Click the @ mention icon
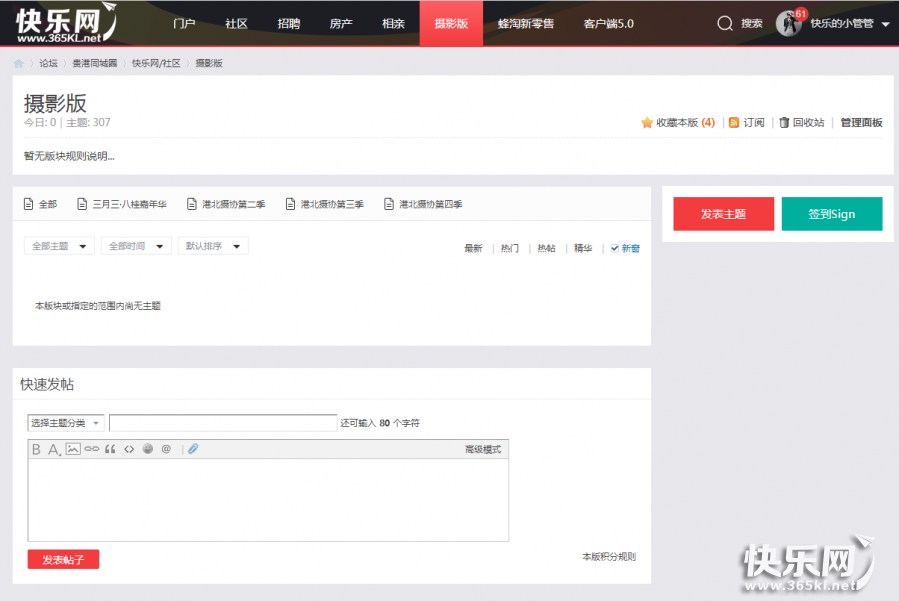The image size is (899, 601). coord(166,449)
